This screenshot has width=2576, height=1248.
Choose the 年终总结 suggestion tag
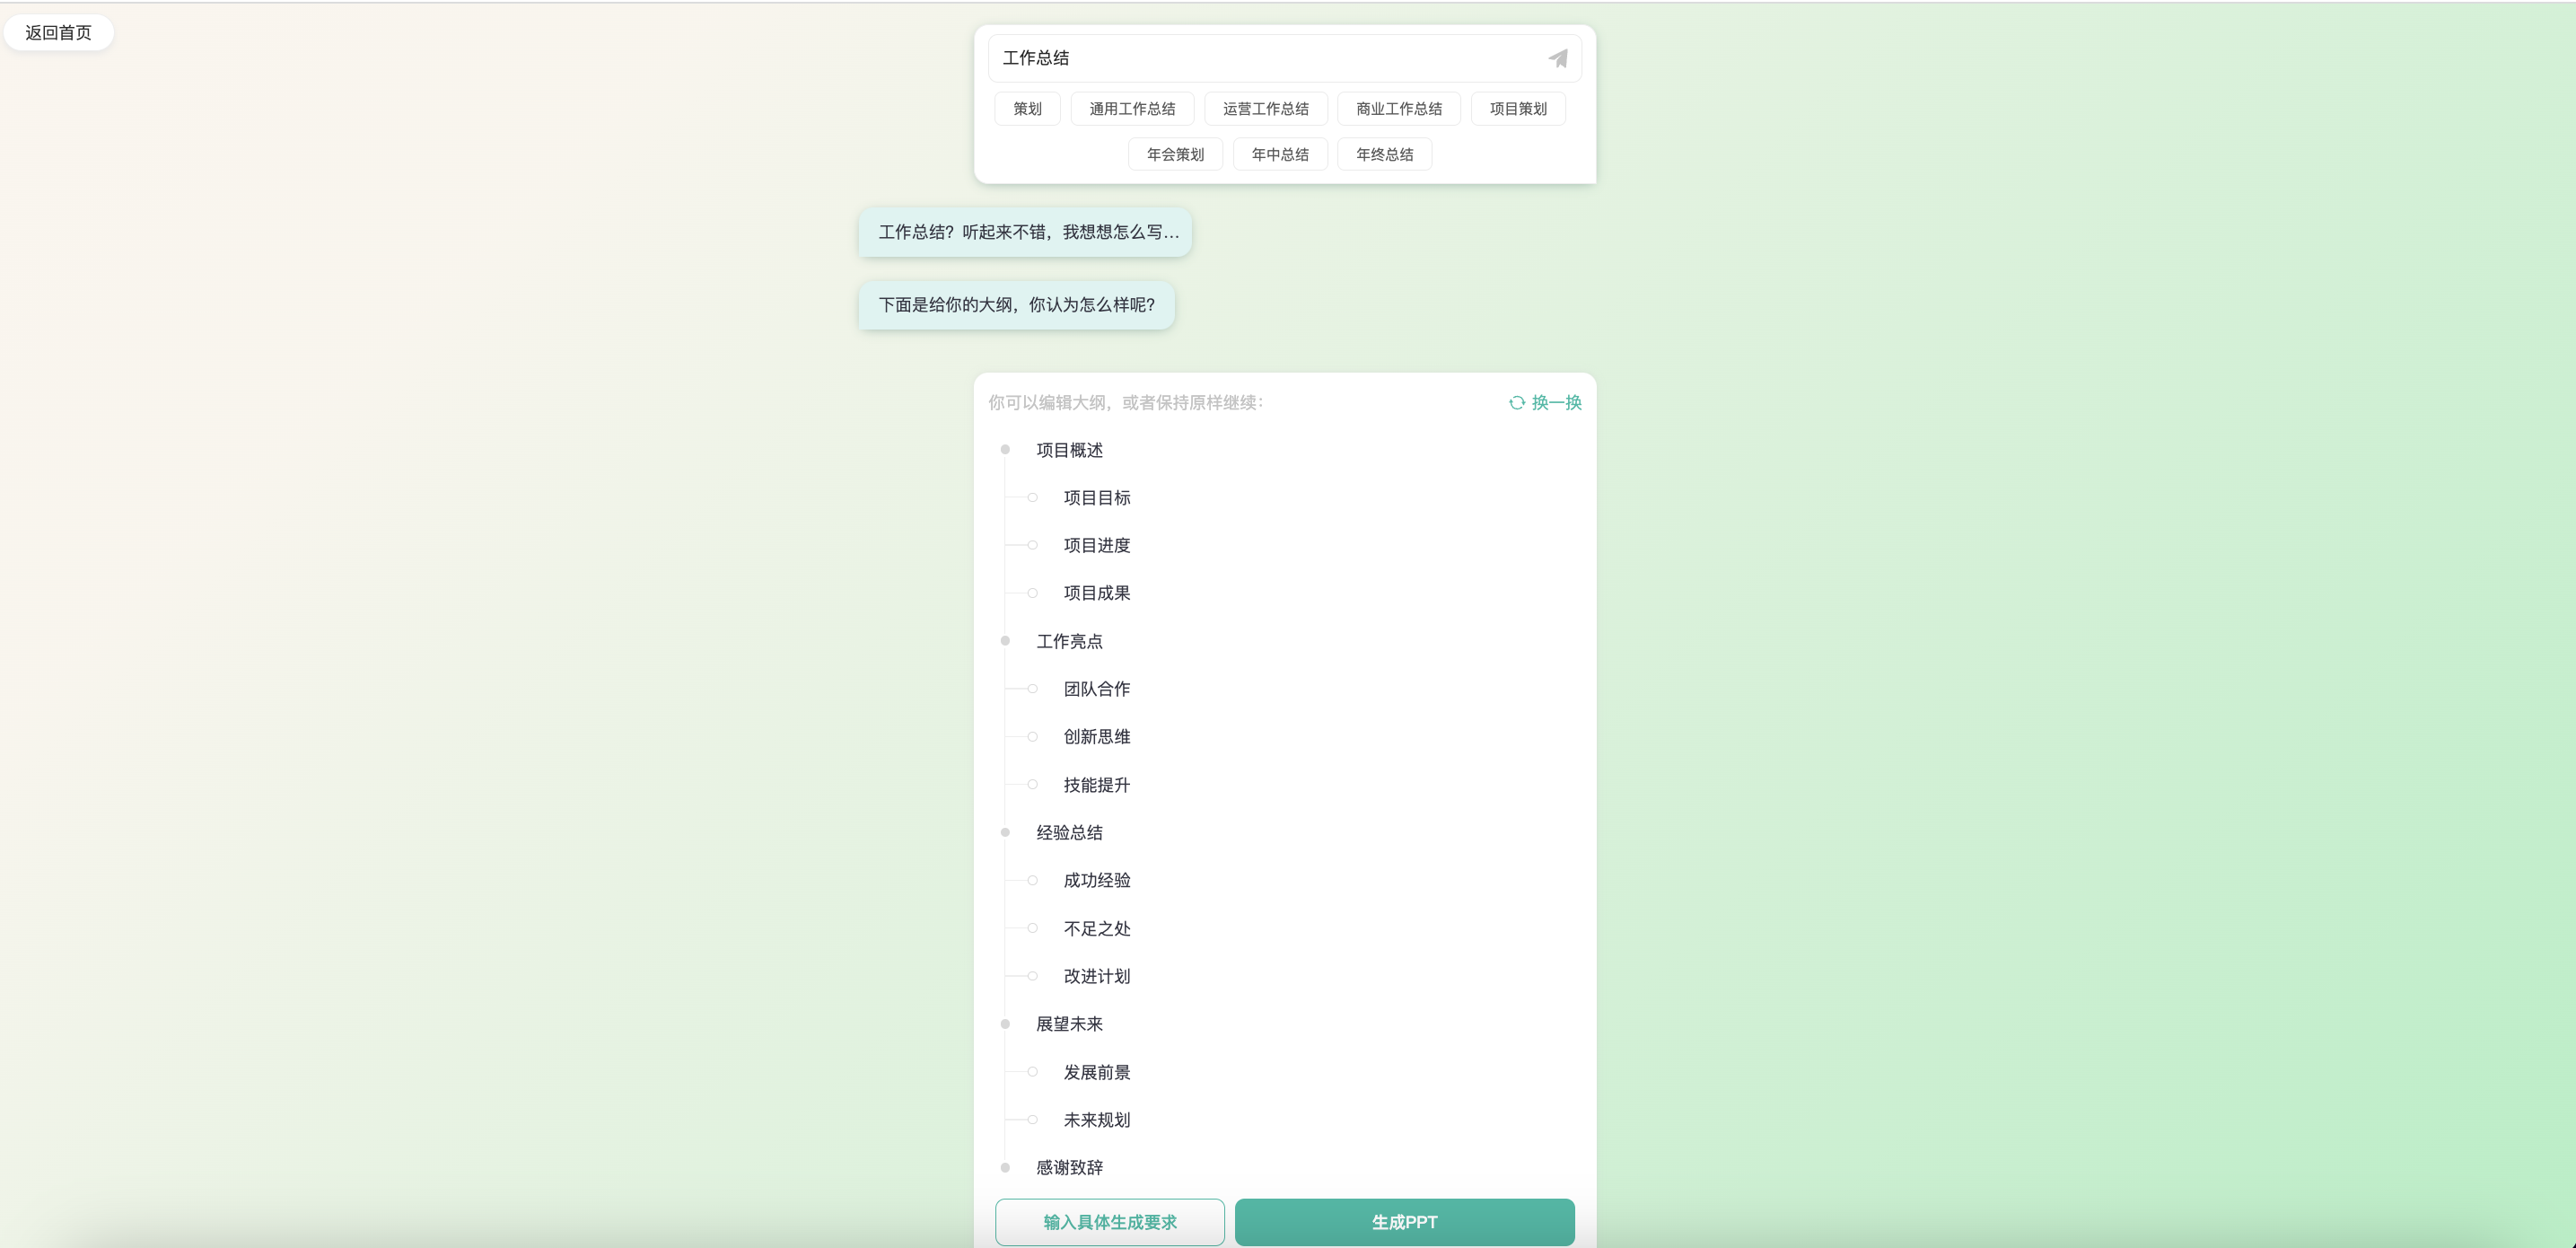point(1384,155)
